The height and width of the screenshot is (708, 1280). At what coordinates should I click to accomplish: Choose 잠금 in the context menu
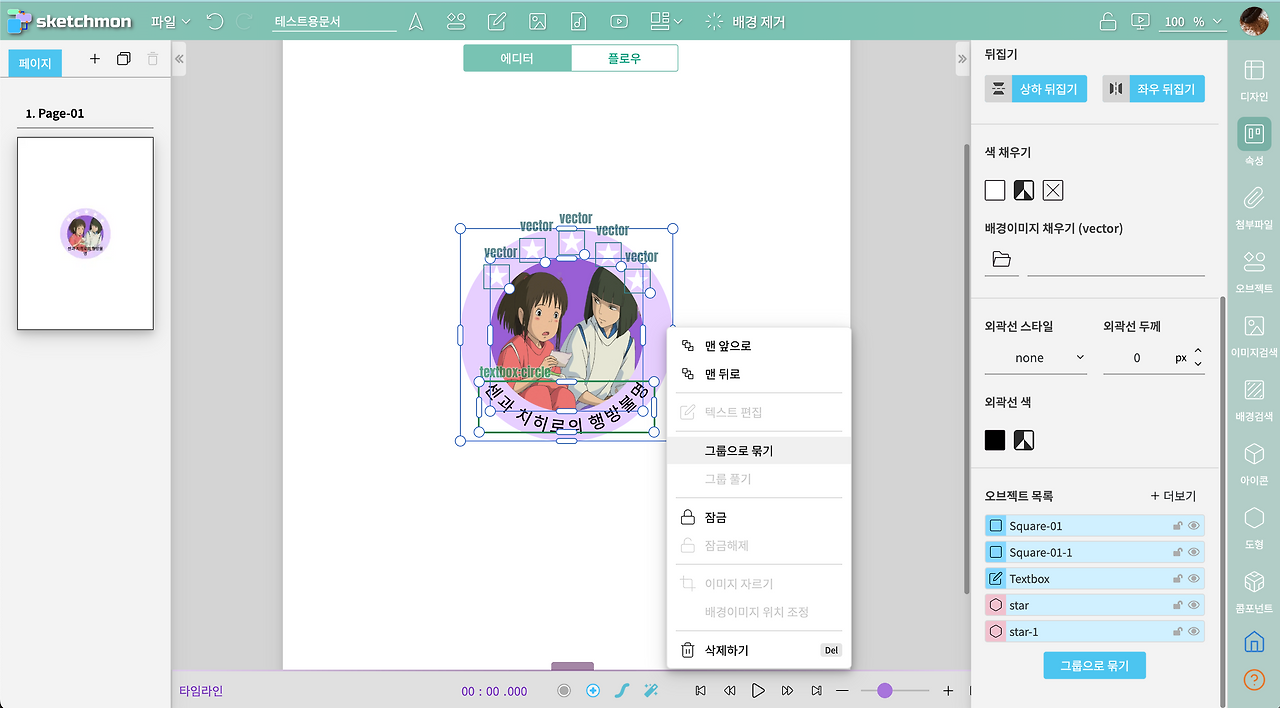759,517
